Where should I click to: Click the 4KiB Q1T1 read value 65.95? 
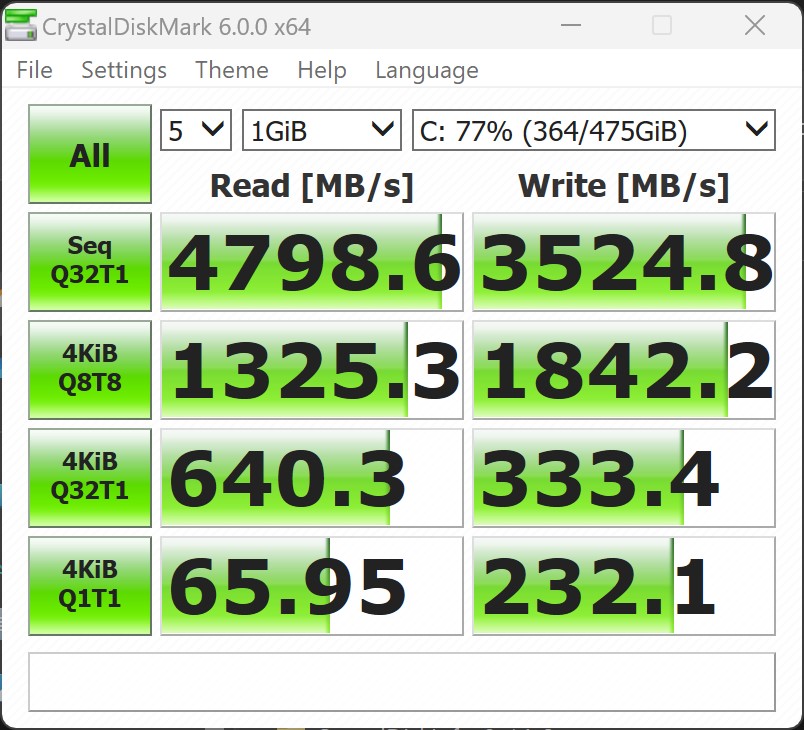312,586
